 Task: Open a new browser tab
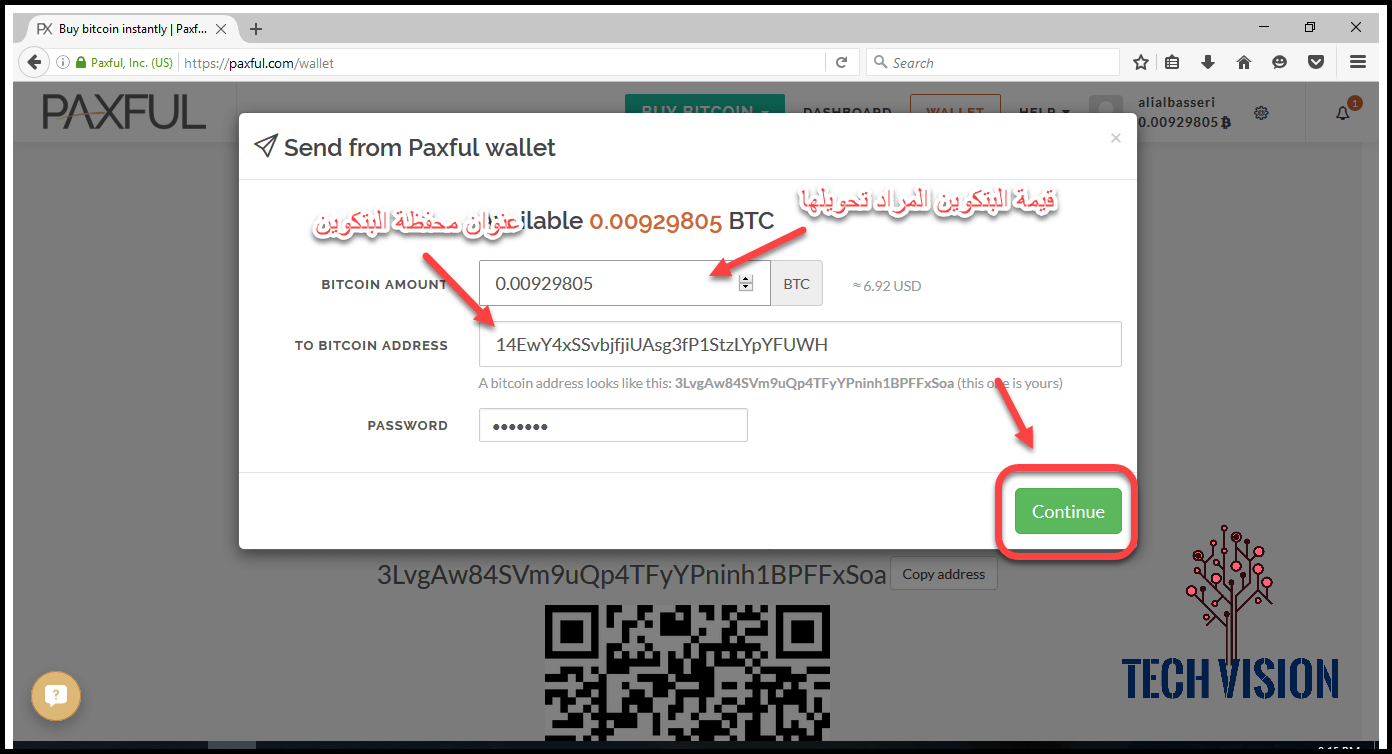click(x=256, y=29)
